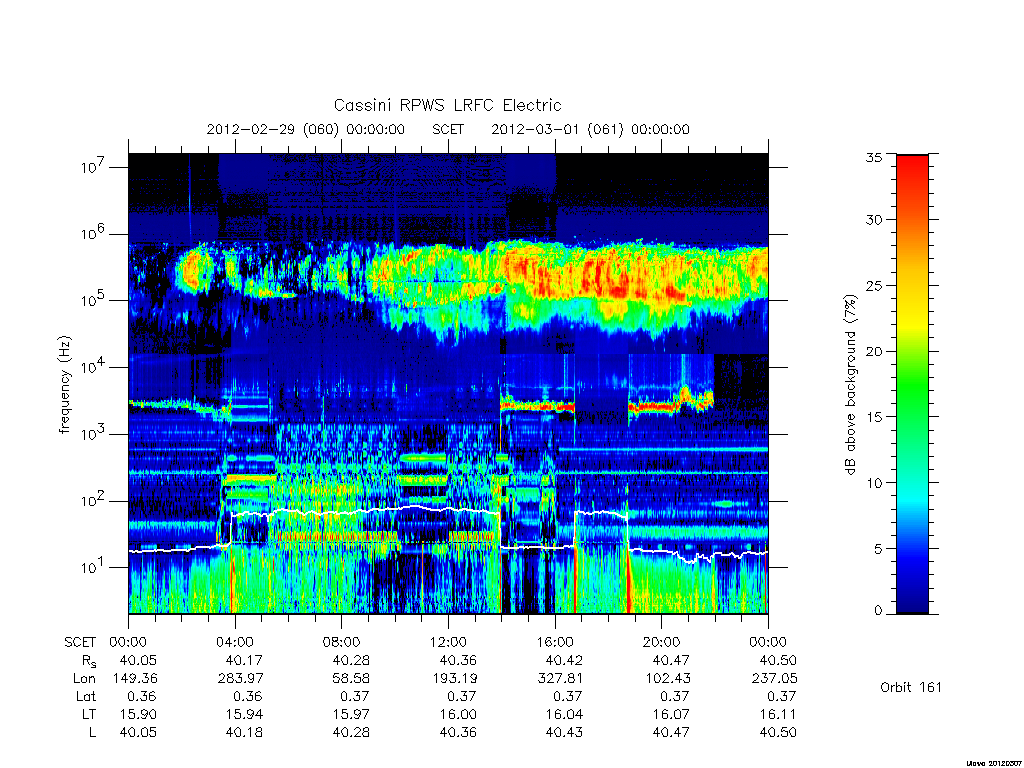Click the LT value 16.07
1024x768 pixels.
coord(671,714)
